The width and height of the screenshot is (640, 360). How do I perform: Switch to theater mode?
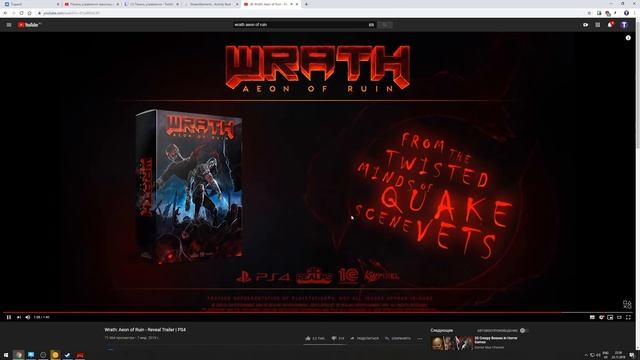619,317
